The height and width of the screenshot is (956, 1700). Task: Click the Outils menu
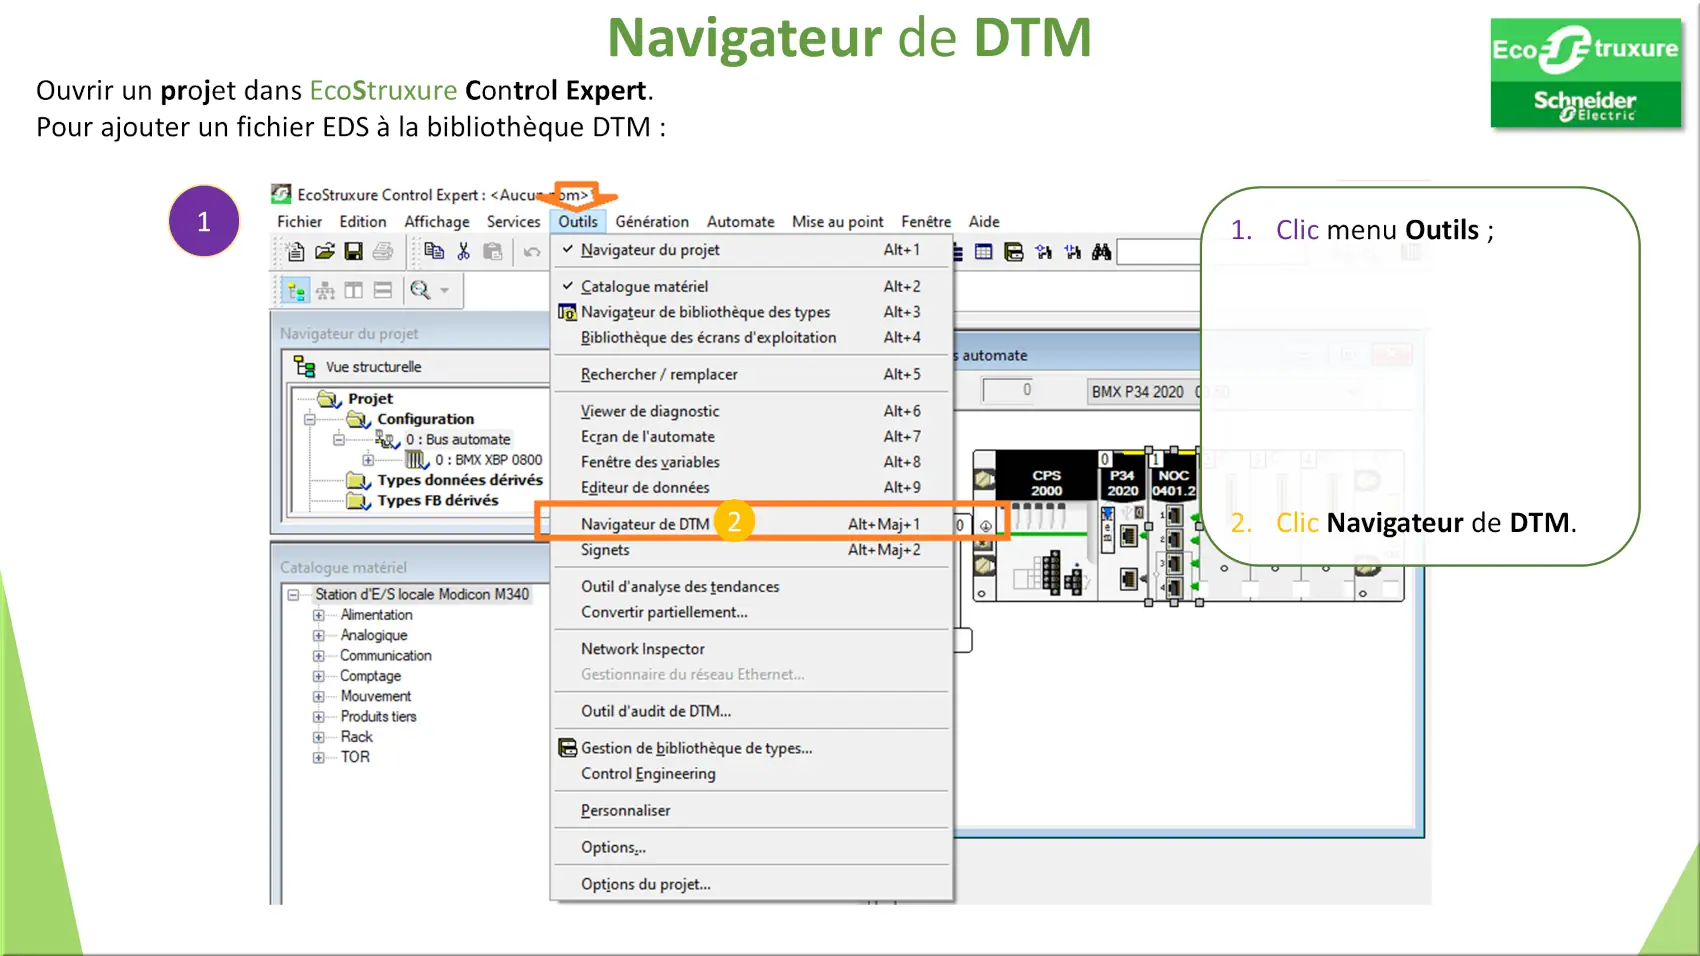(578, 222)
